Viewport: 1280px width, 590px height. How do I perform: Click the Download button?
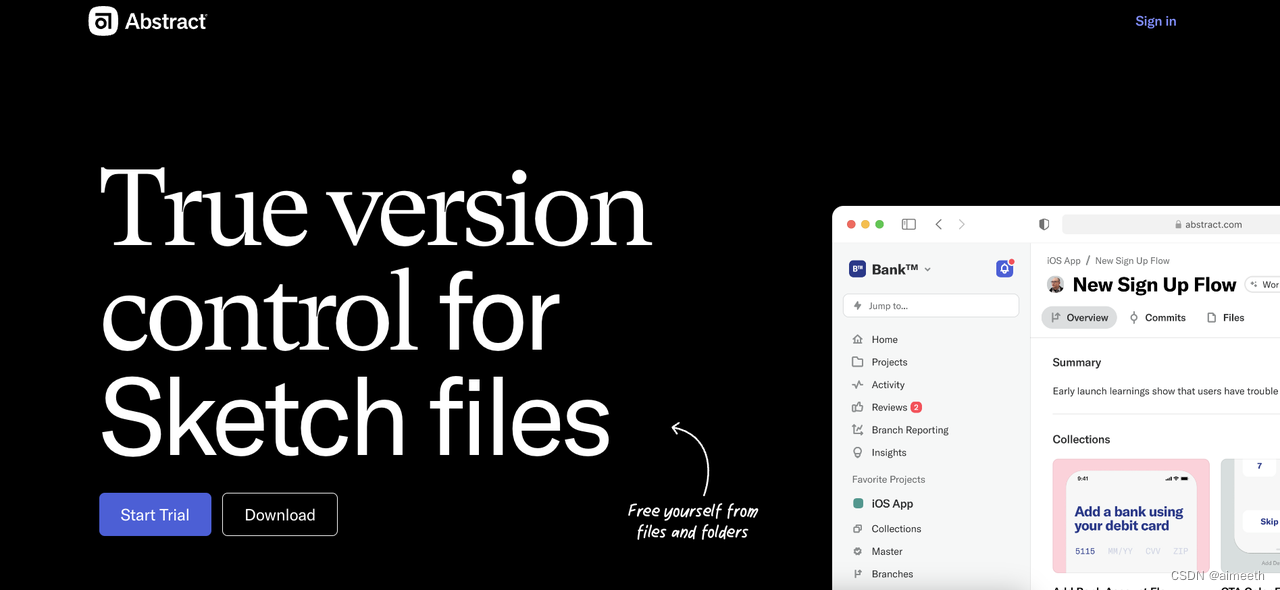[280, 514]
